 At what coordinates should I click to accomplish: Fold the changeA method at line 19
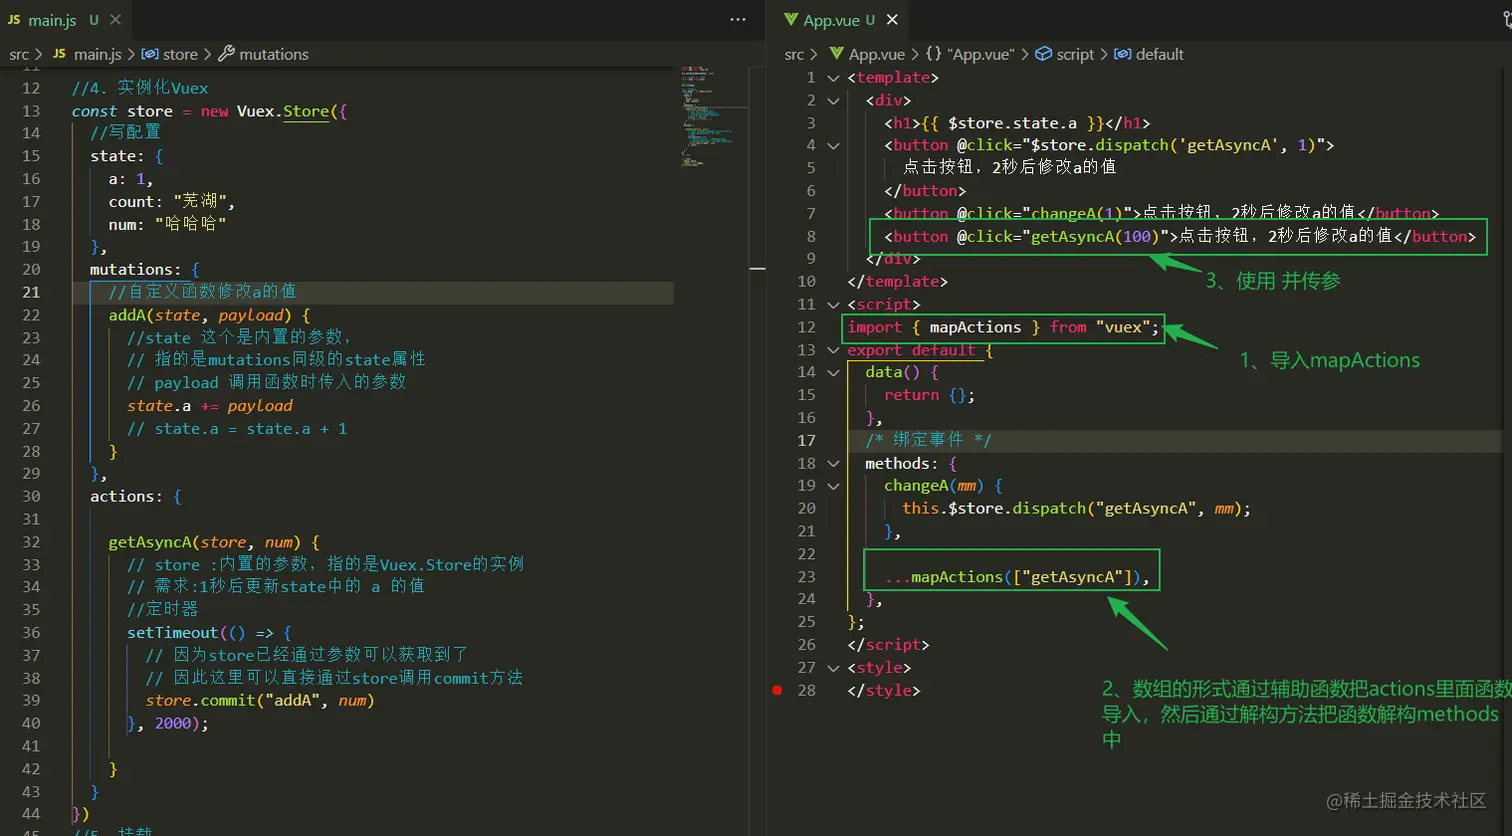pyautogui.click(x=833, y=485)
